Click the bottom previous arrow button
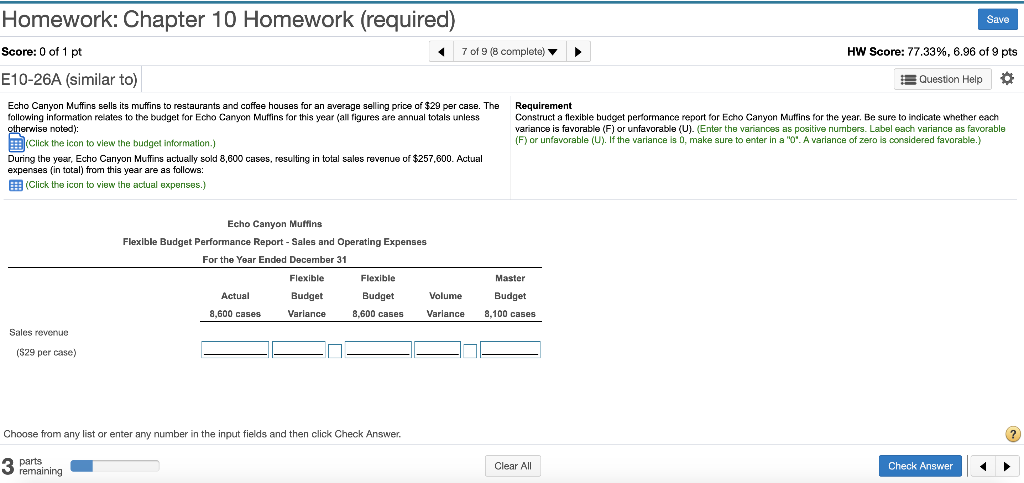Screen dimensions: 1024x483 coord(982,467)
